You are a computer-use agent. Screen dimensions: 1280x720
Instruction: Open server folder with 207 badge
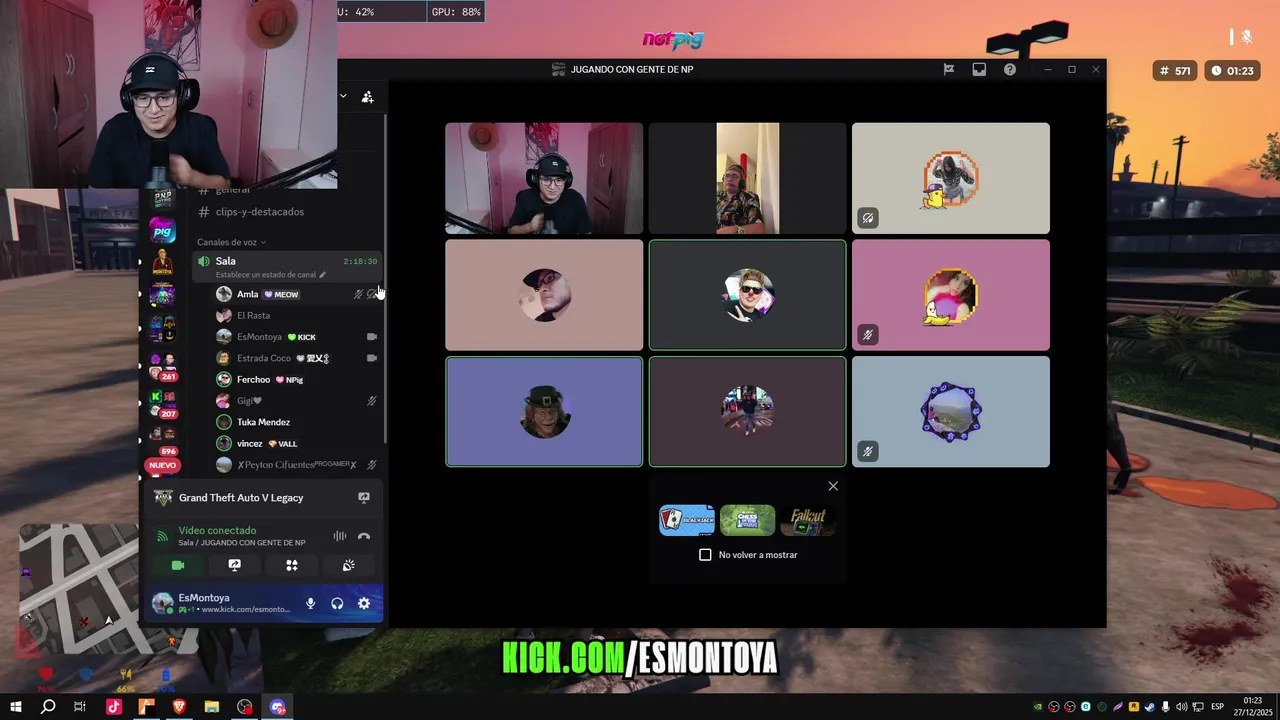pyautogui.click(x=162, y=404)
